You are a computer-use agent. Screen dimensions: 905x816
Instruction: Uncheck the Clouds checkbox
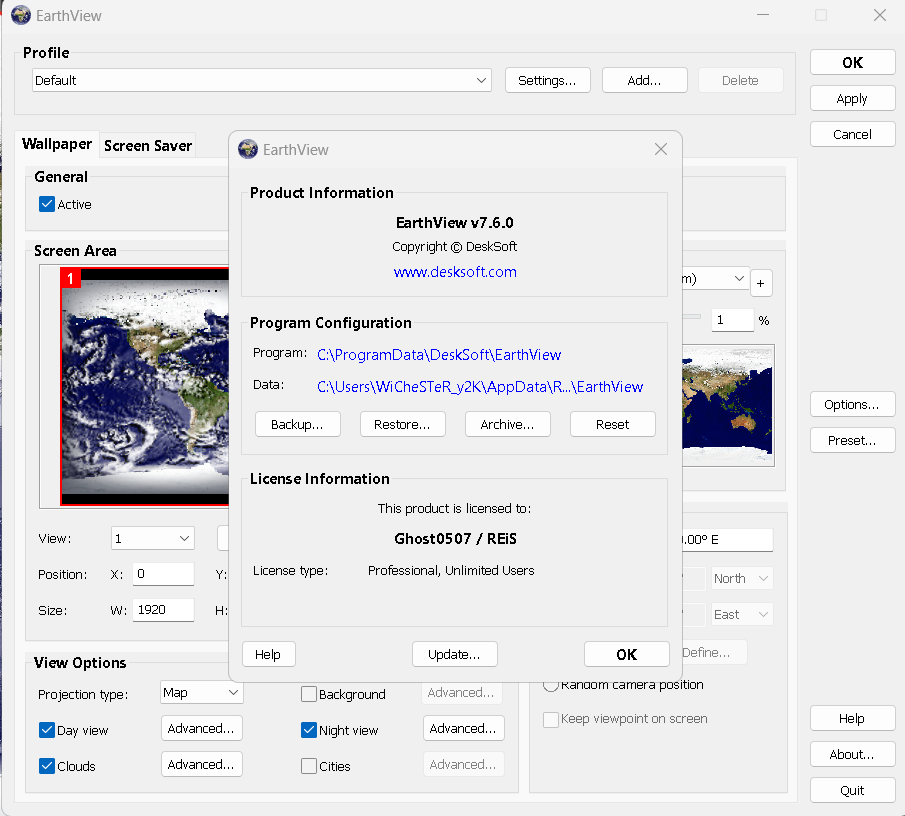[x=47, y=766]
